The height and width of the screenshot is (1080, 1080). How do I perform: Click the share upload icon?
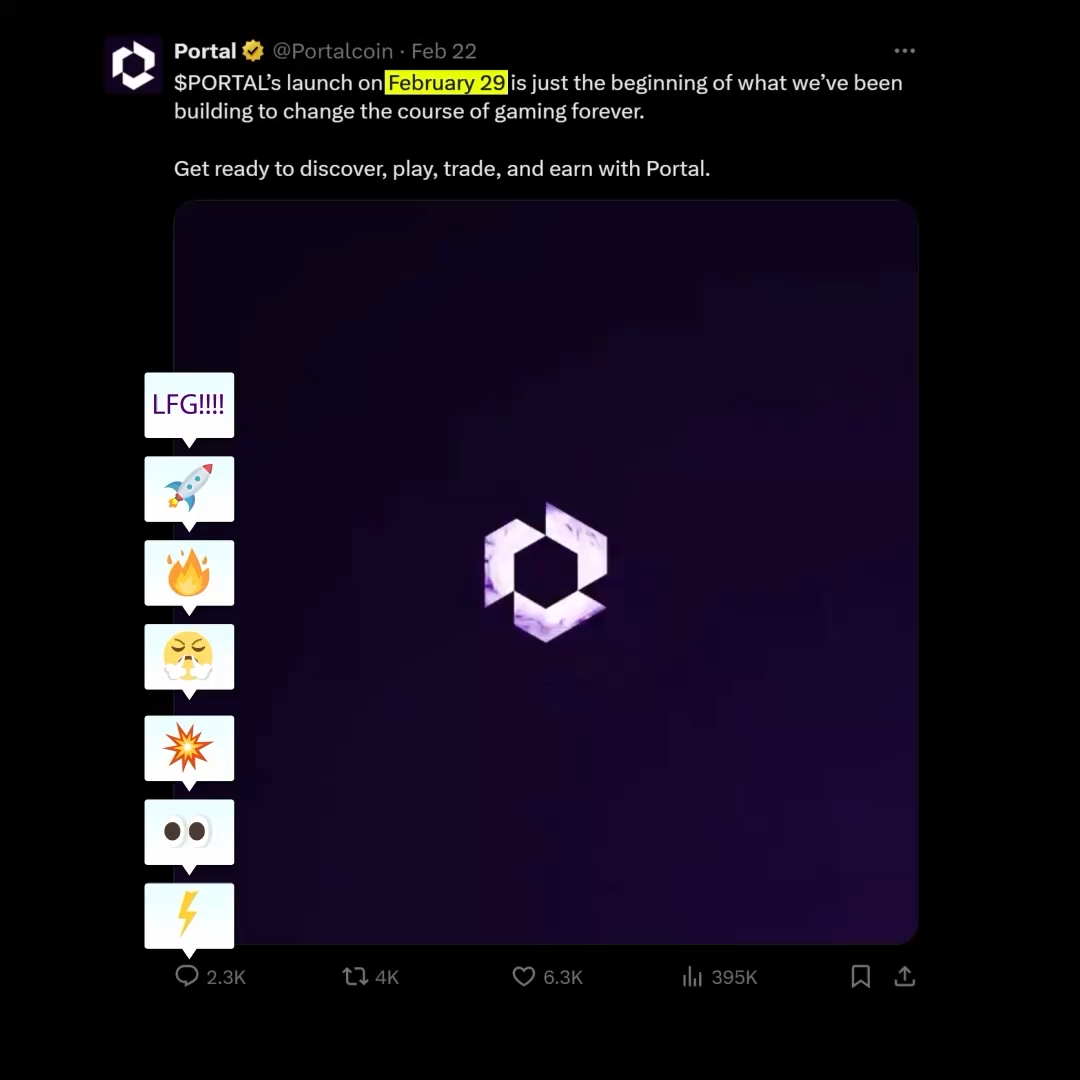pyautogui.click(x=904, y=976)
